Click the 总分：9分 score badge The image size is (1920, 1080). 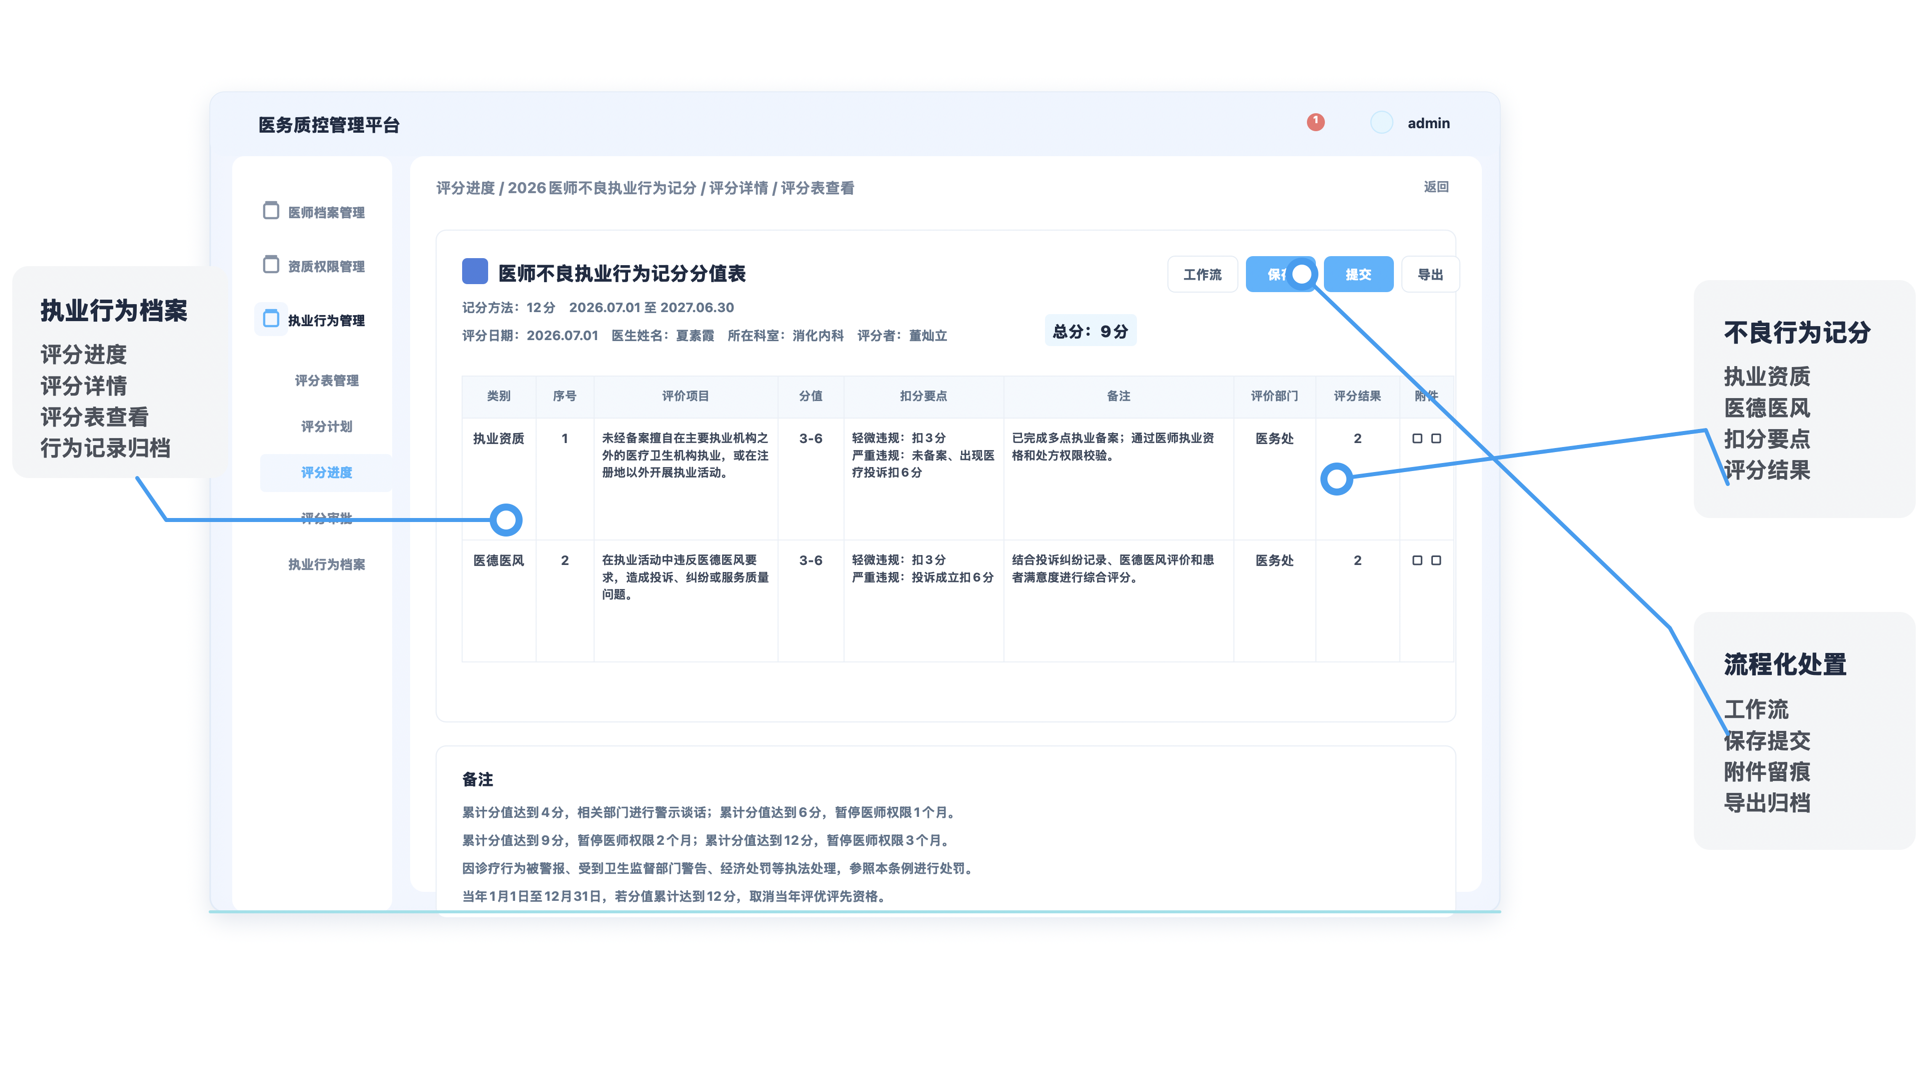coord(1090,331)
